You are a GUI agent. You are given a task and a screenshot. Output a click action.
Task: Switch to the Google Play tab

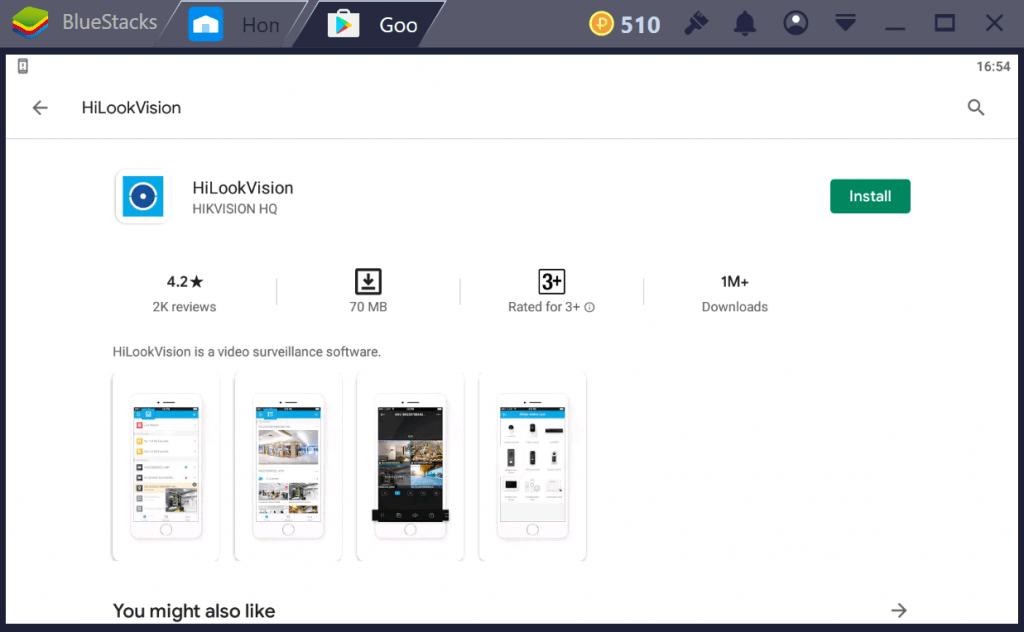click(x=373, y=25)
